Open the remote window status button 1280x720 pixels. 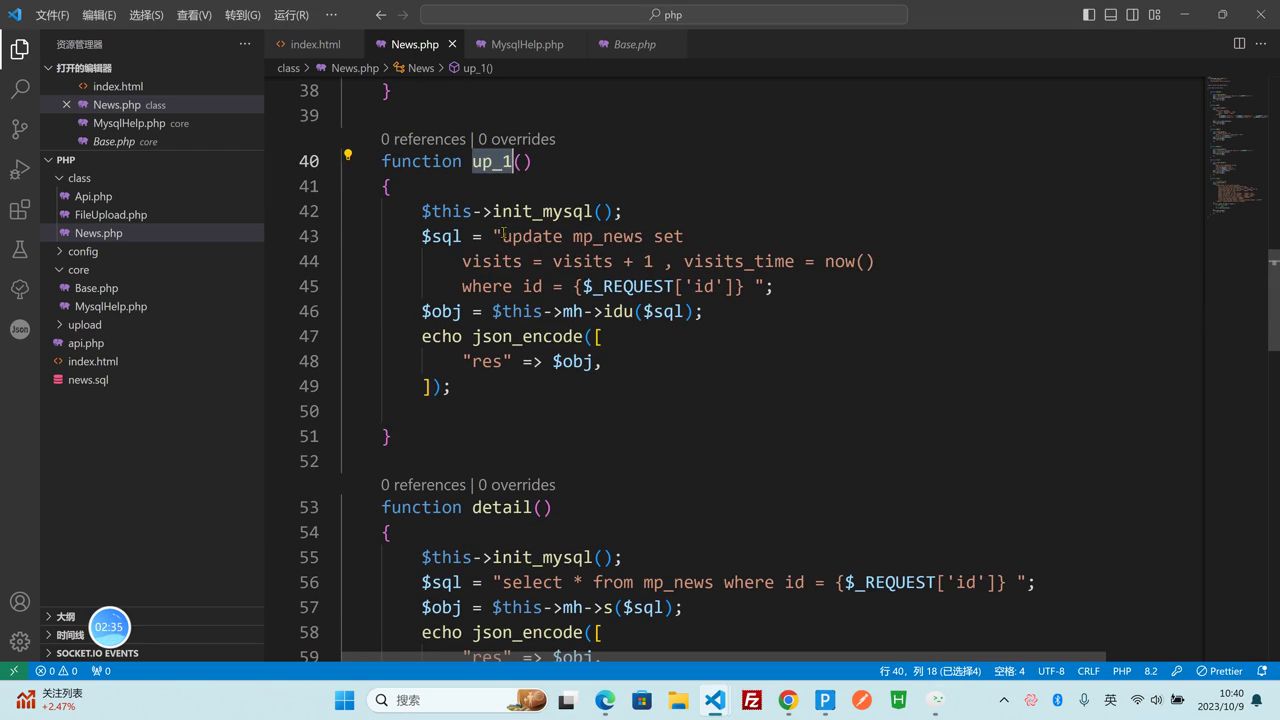tap(14, 671)
